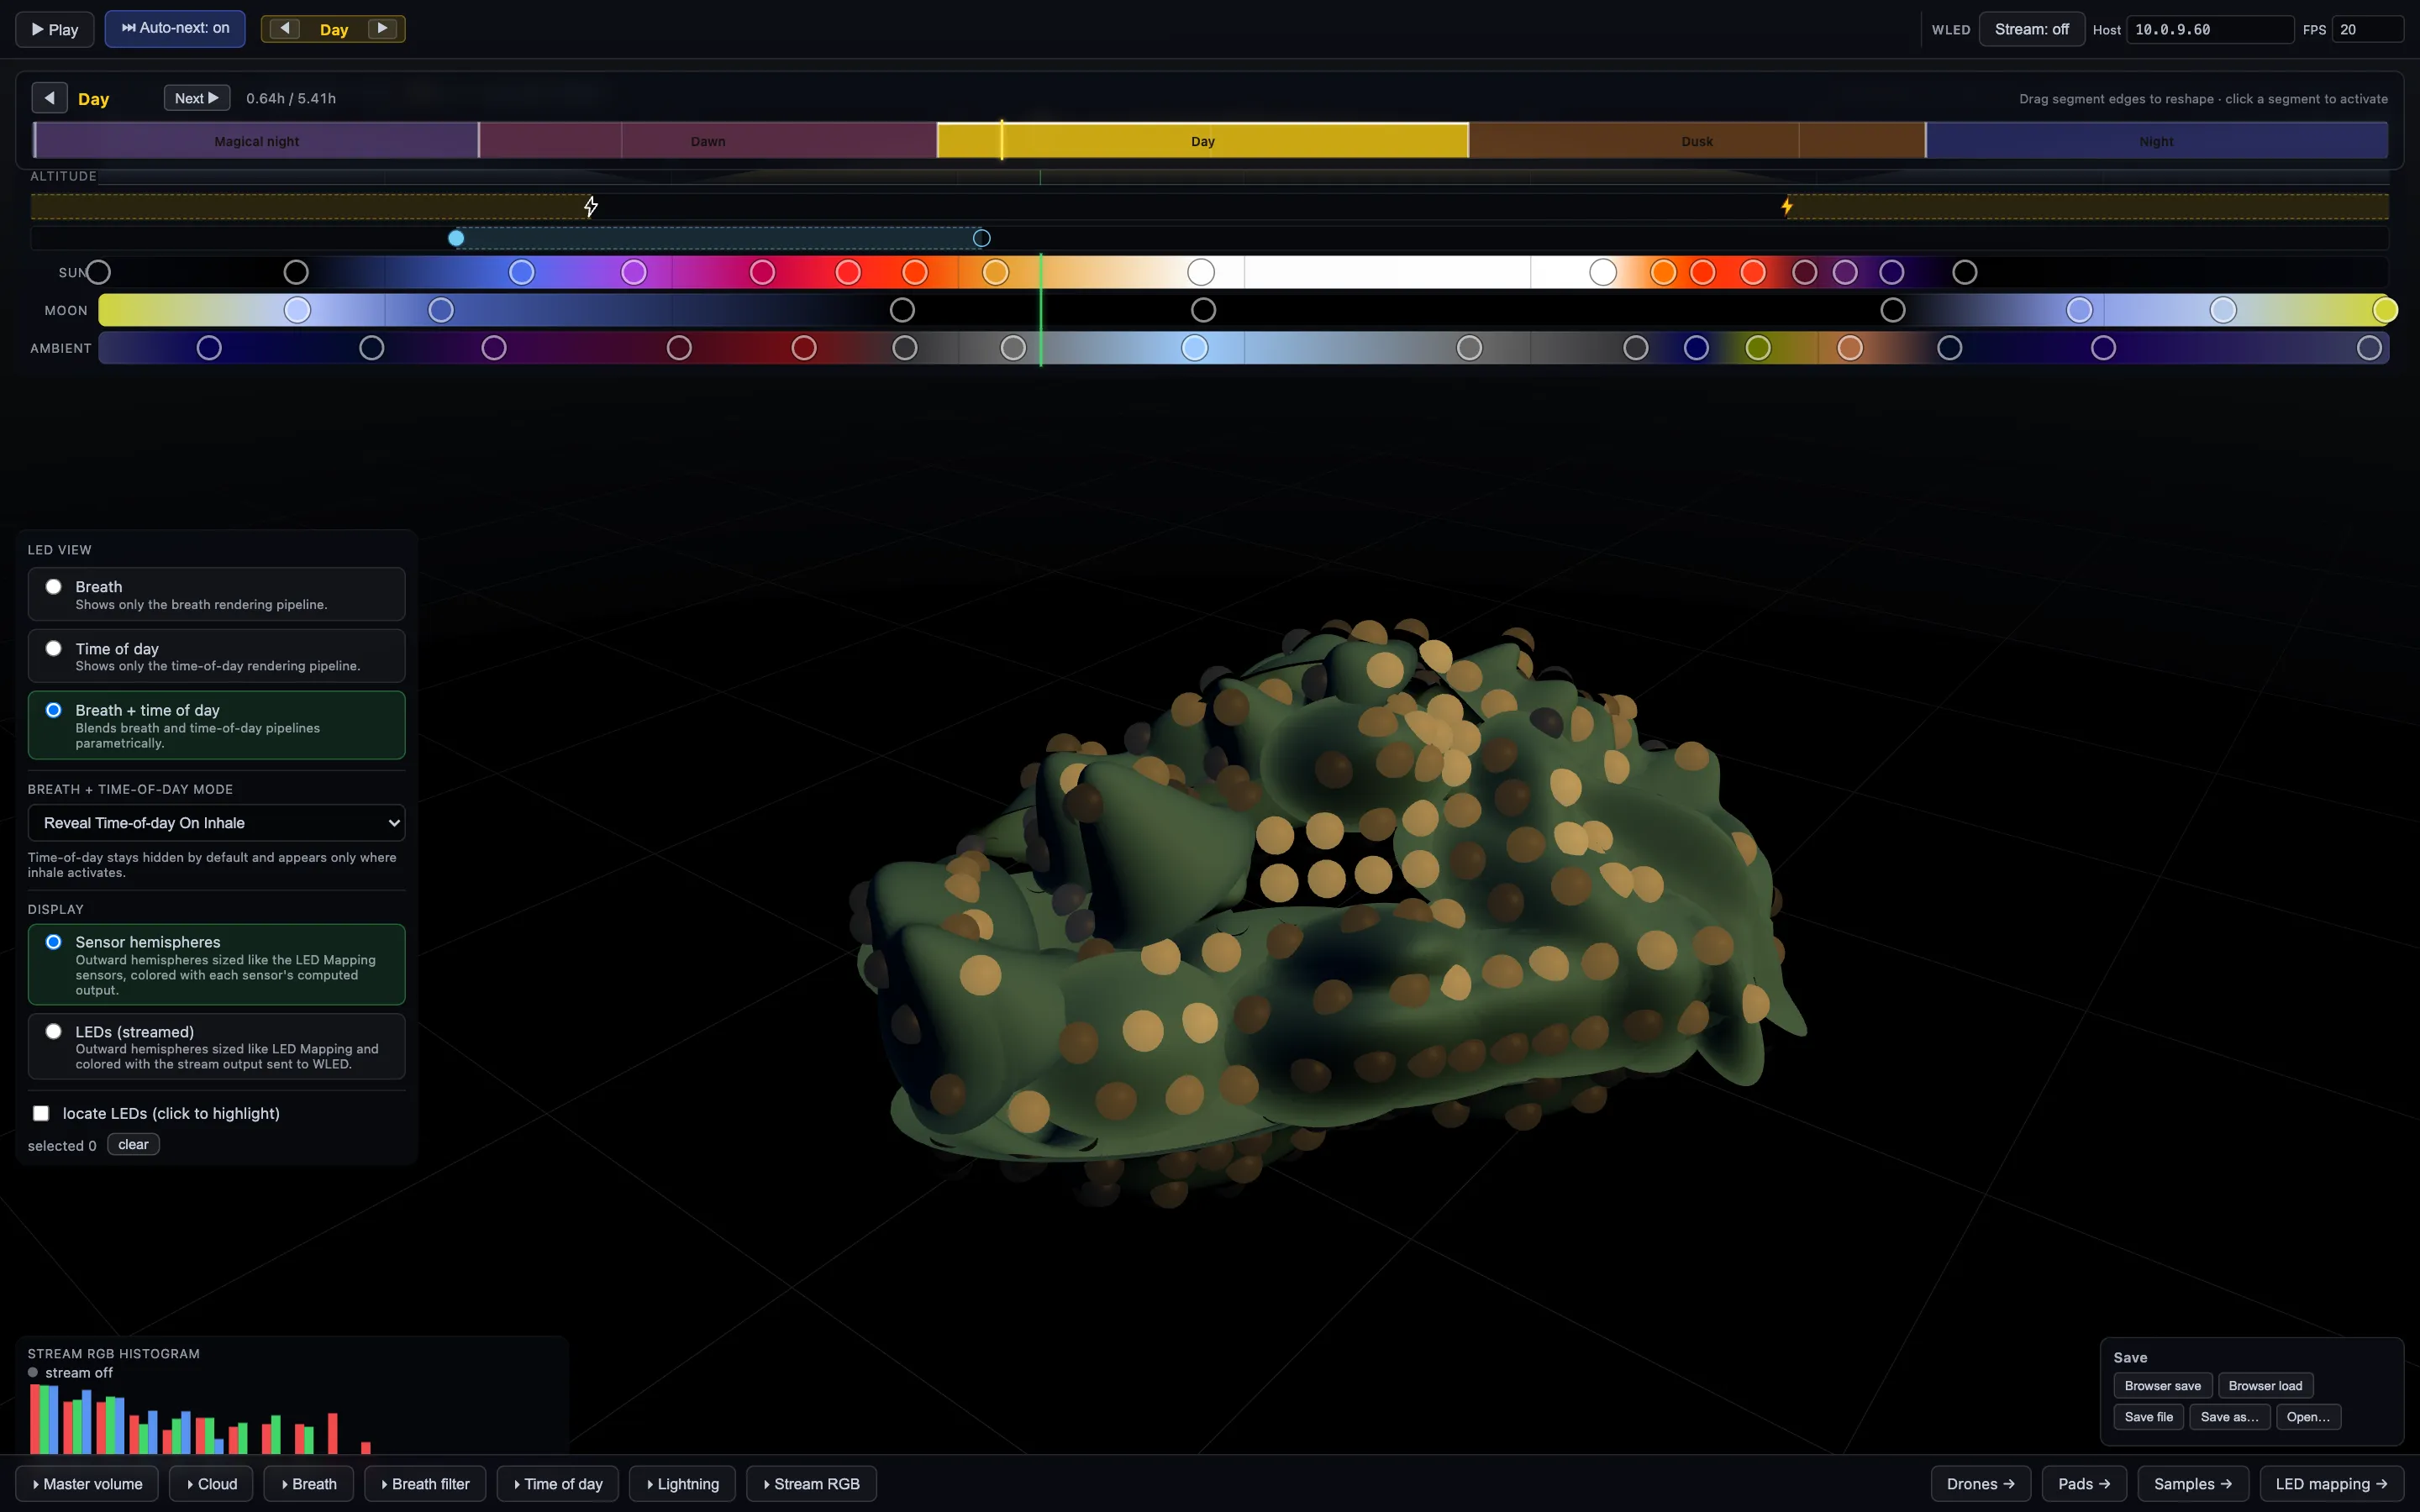Go to the Drones page
2420x1512 pixels.
pyautogui.click(x=1980, y=1484)
